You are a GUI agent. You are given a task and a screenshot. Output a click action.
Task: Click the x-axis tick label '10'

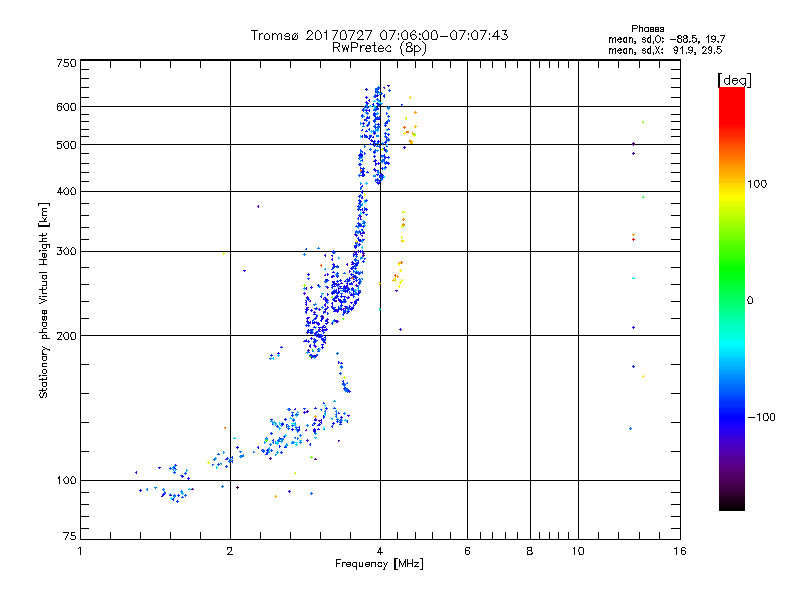tap(578, 551)
